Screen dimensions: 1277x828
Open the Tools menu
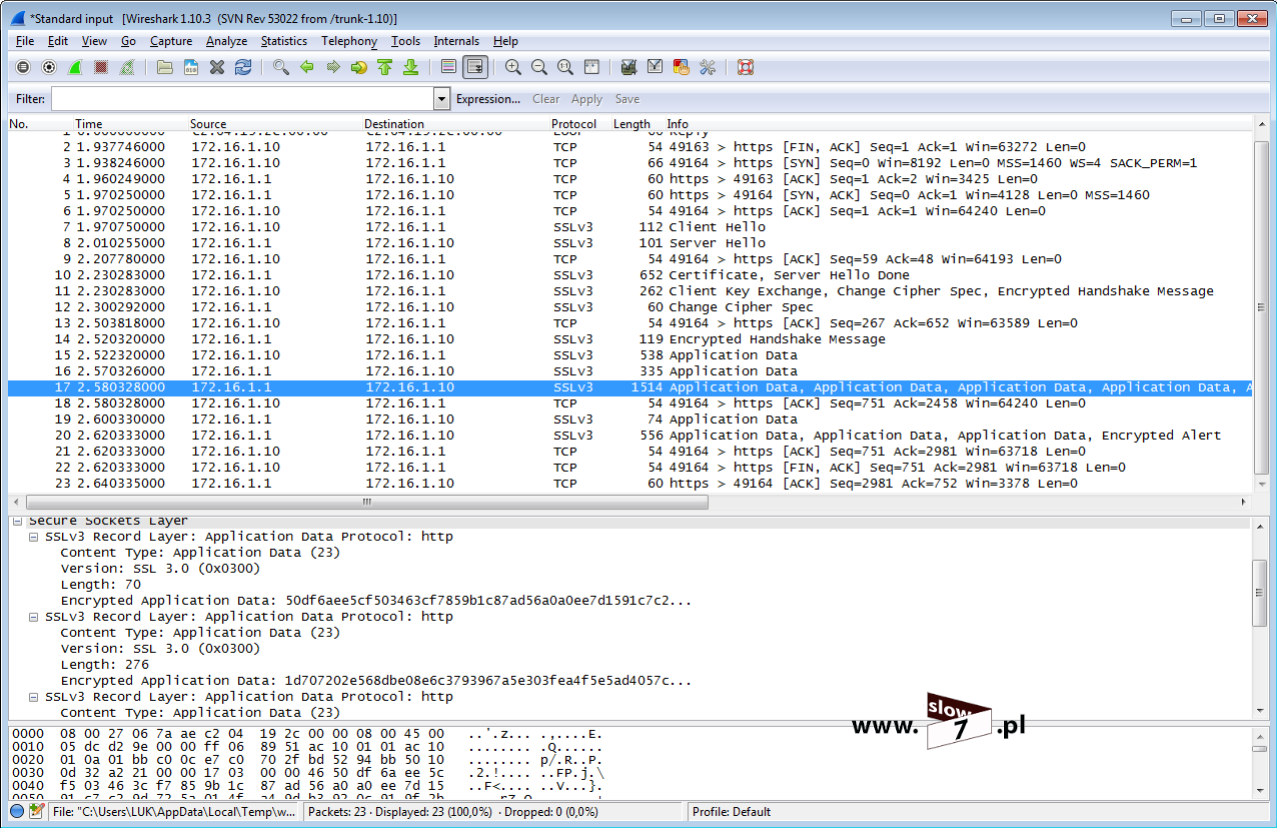coord(406,41)
